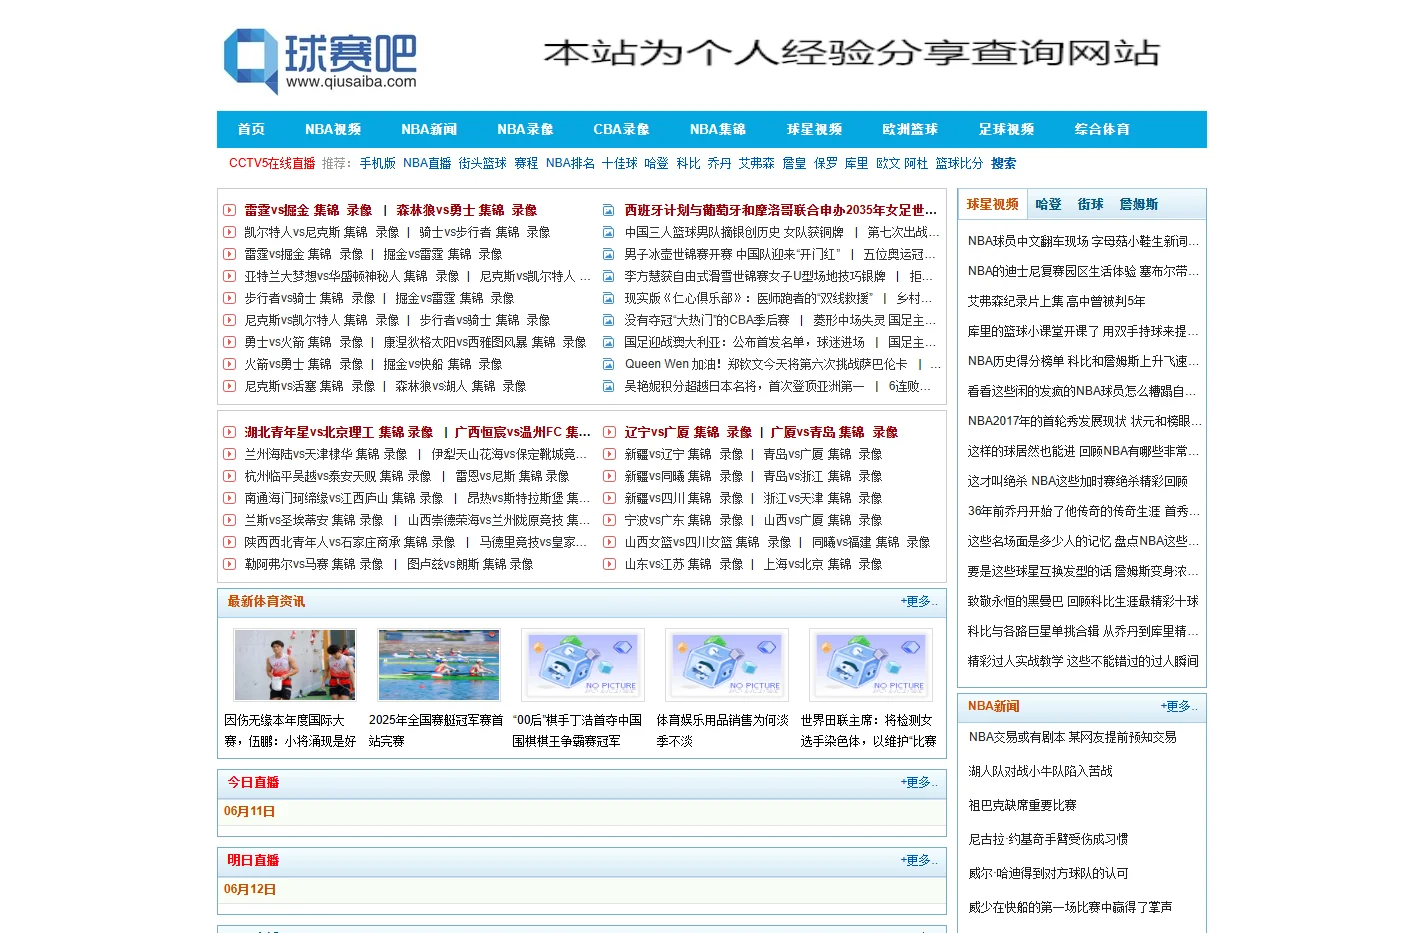Click the 球赛吧 site logo
This screenshot has height=933, width=1424.
click(x=319, y=61)
